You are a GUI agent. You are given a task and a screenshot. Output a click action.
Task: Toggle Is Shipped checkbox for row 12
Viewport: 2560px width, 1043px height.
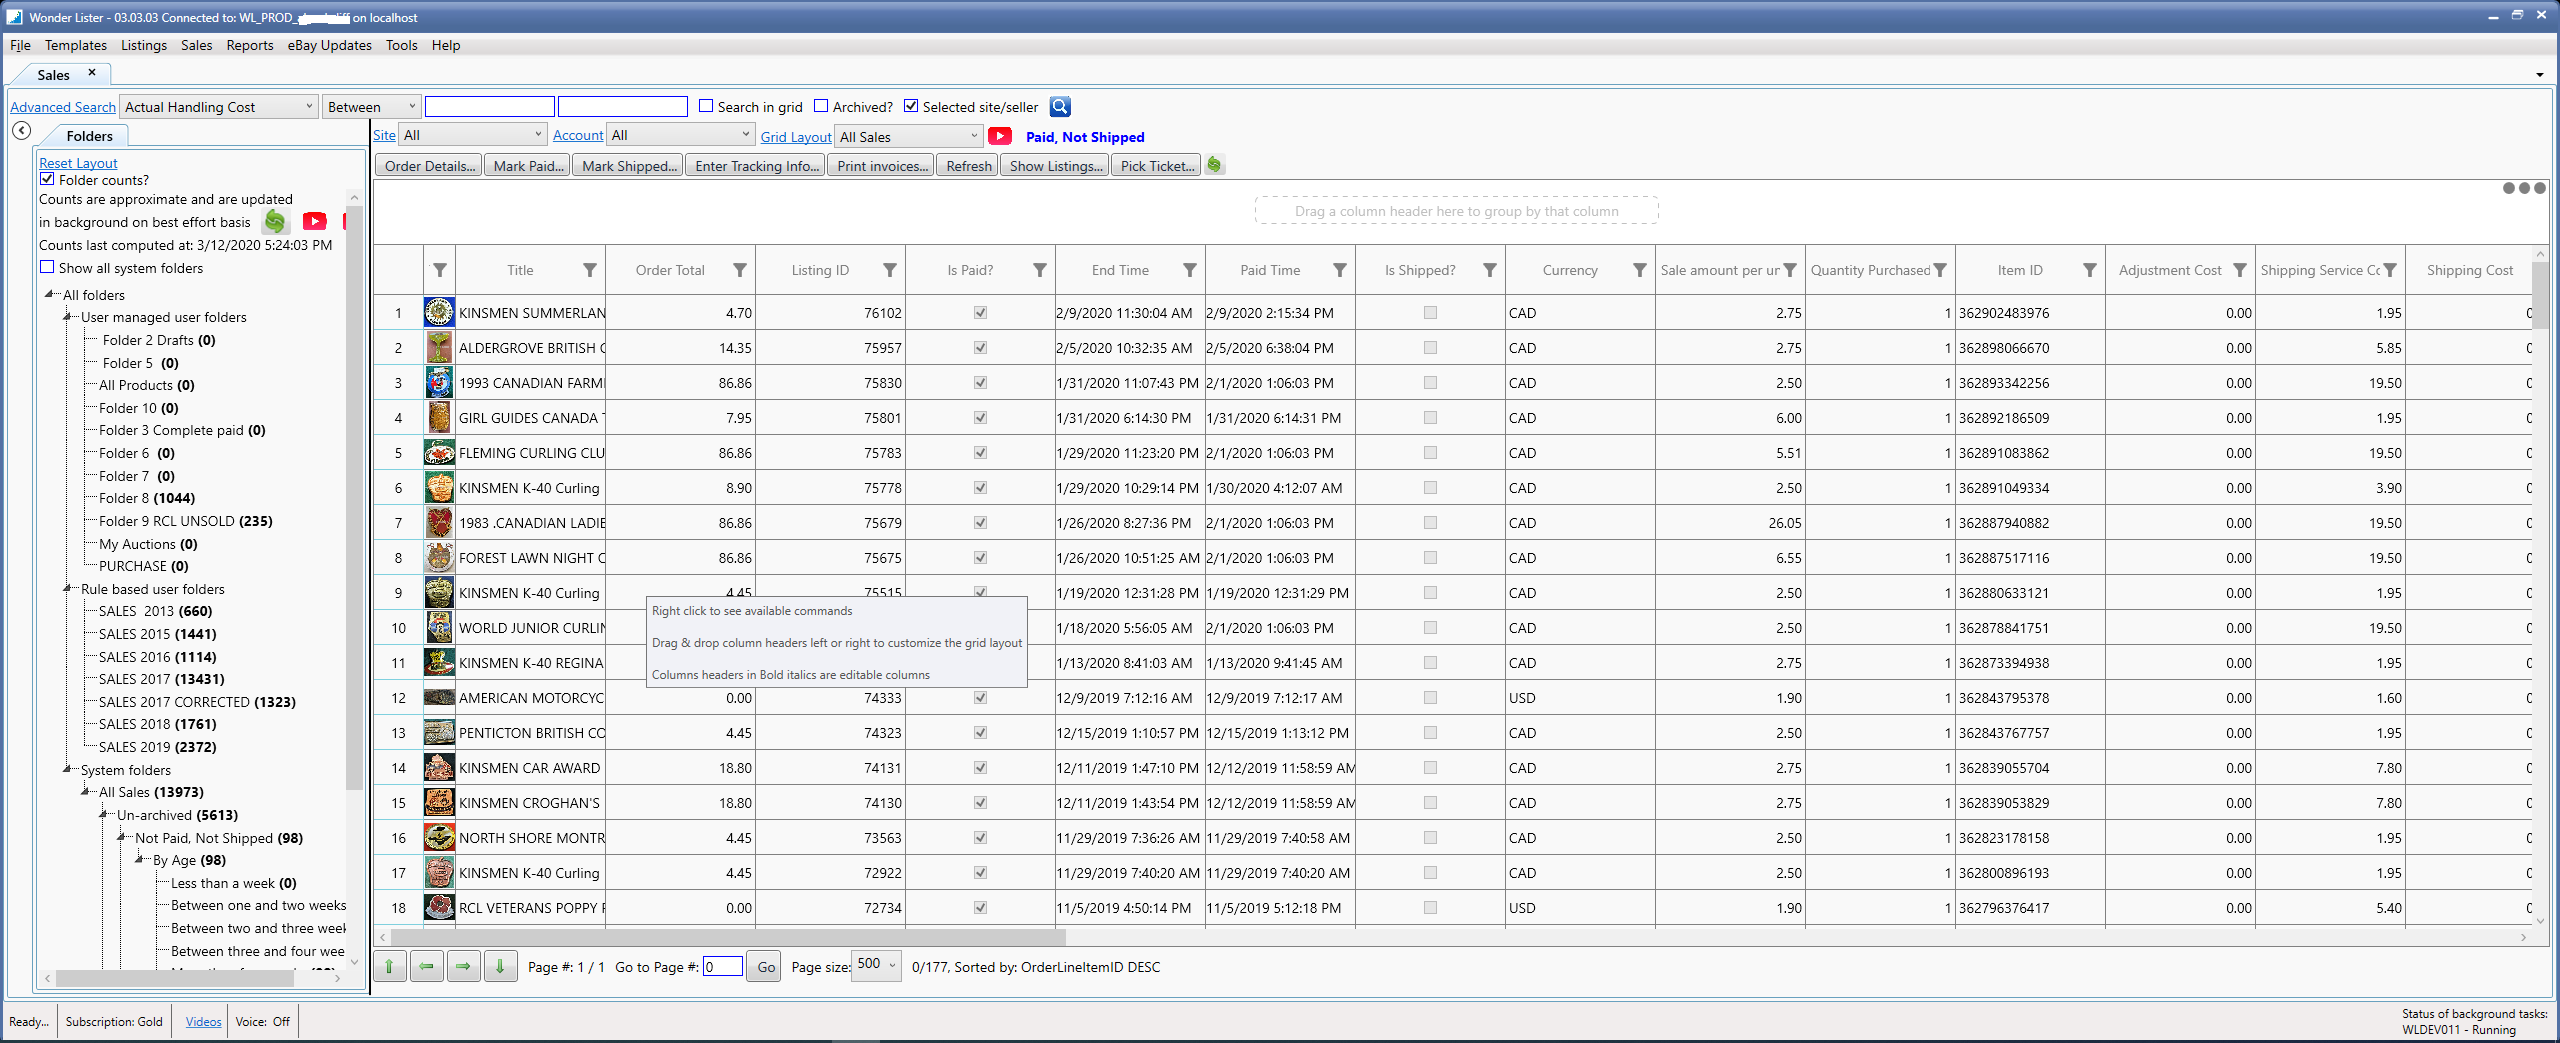point(1430,698)
